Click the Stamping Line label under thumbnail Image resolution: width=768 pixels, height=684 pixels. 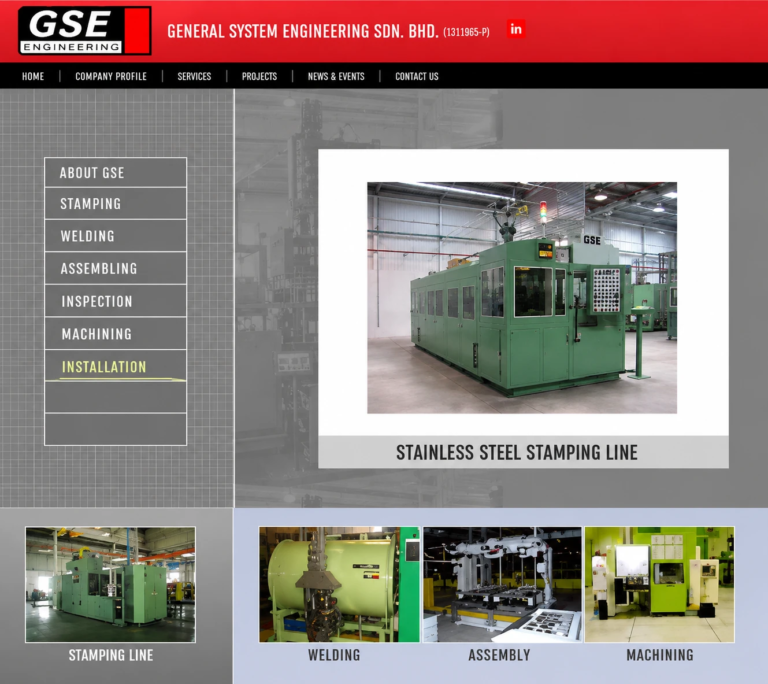(x=111, y=655)
